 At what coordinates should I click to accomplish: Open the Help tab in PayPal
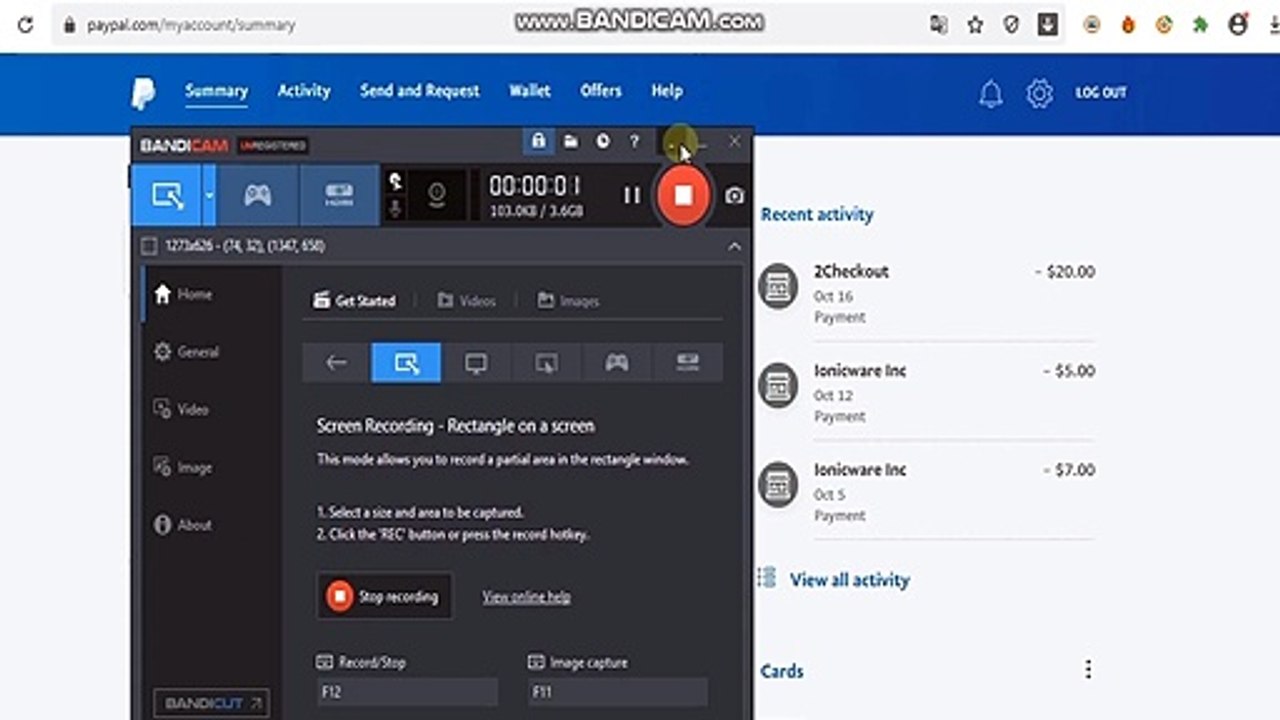[667, 91]
